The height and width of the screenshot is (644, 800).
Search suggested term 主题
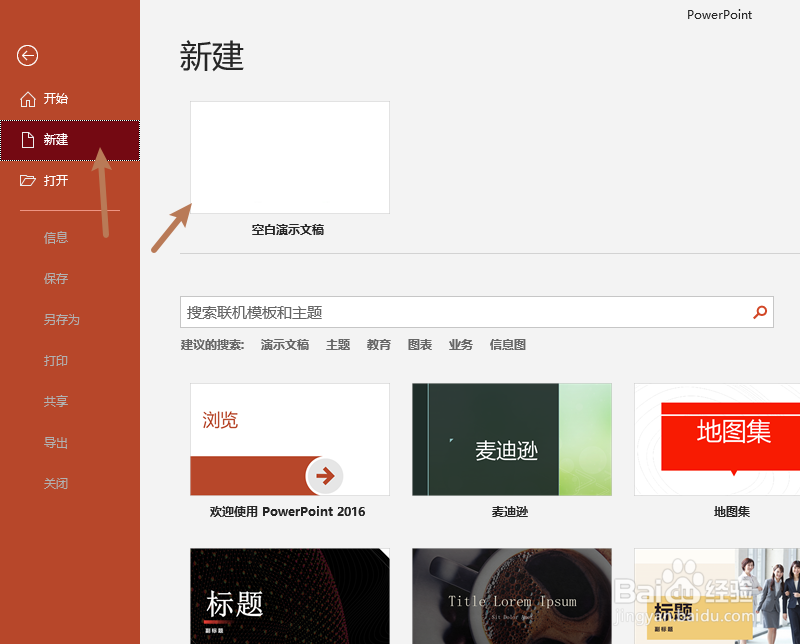pyautogui.click(x=338, y=345)
